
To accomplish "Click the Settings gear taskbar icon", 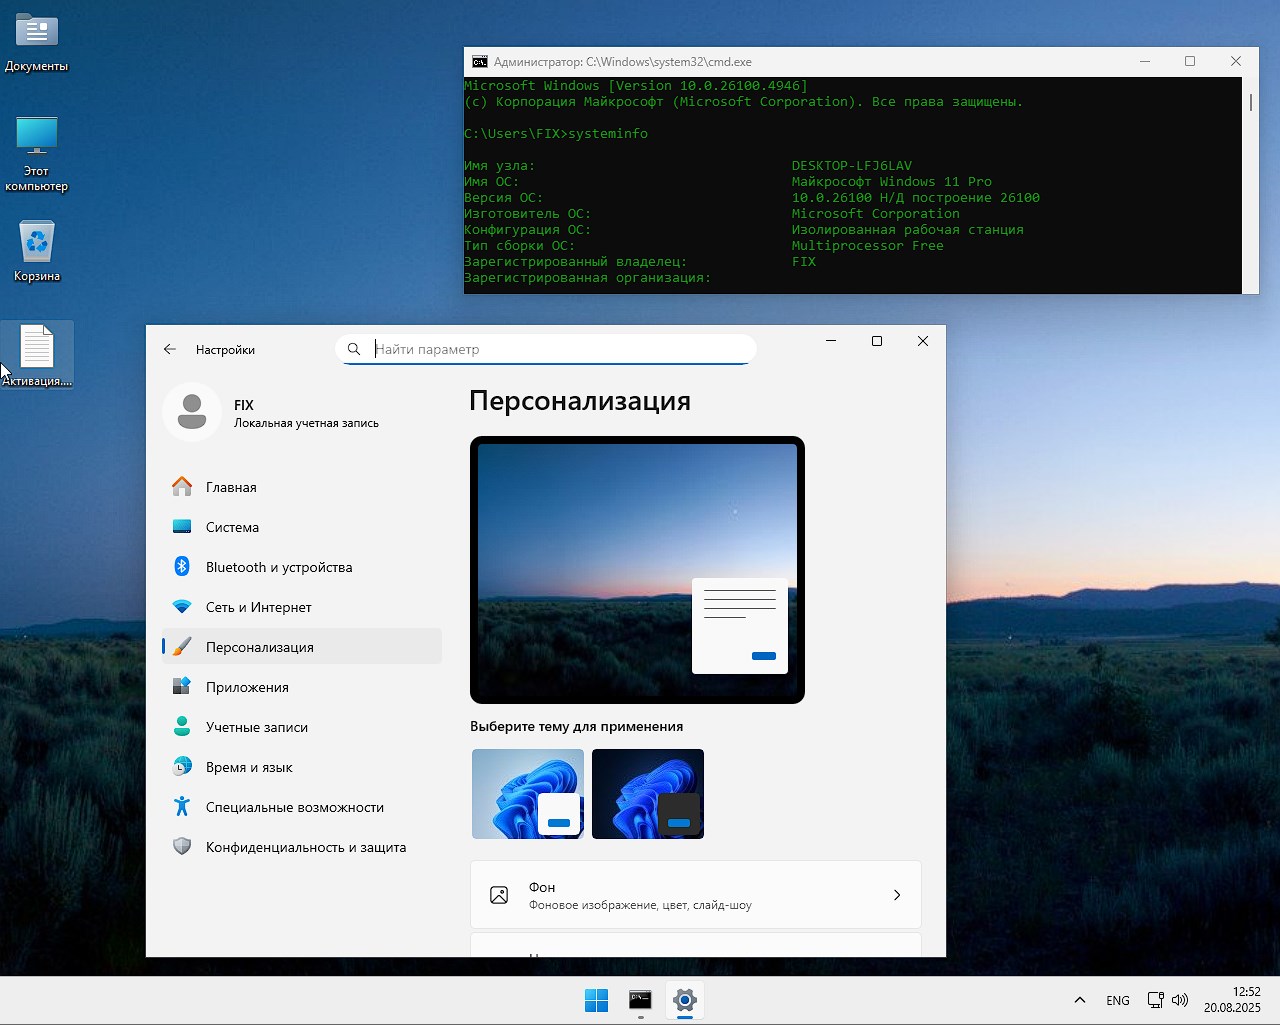I will point(685,1000).
